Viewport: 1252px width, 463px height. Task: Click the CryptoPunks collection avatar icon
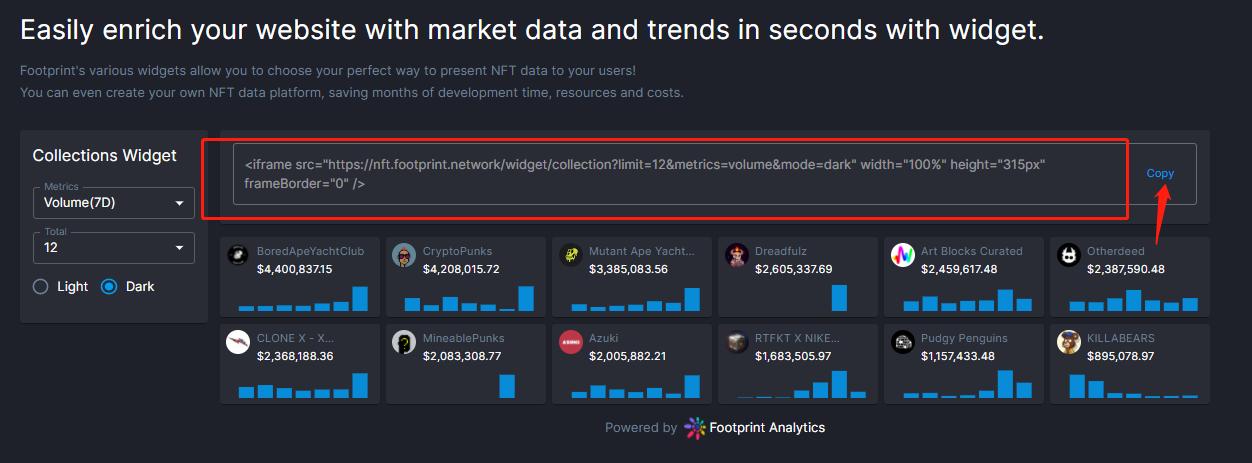pyautogui.click(x=404, y=255)
